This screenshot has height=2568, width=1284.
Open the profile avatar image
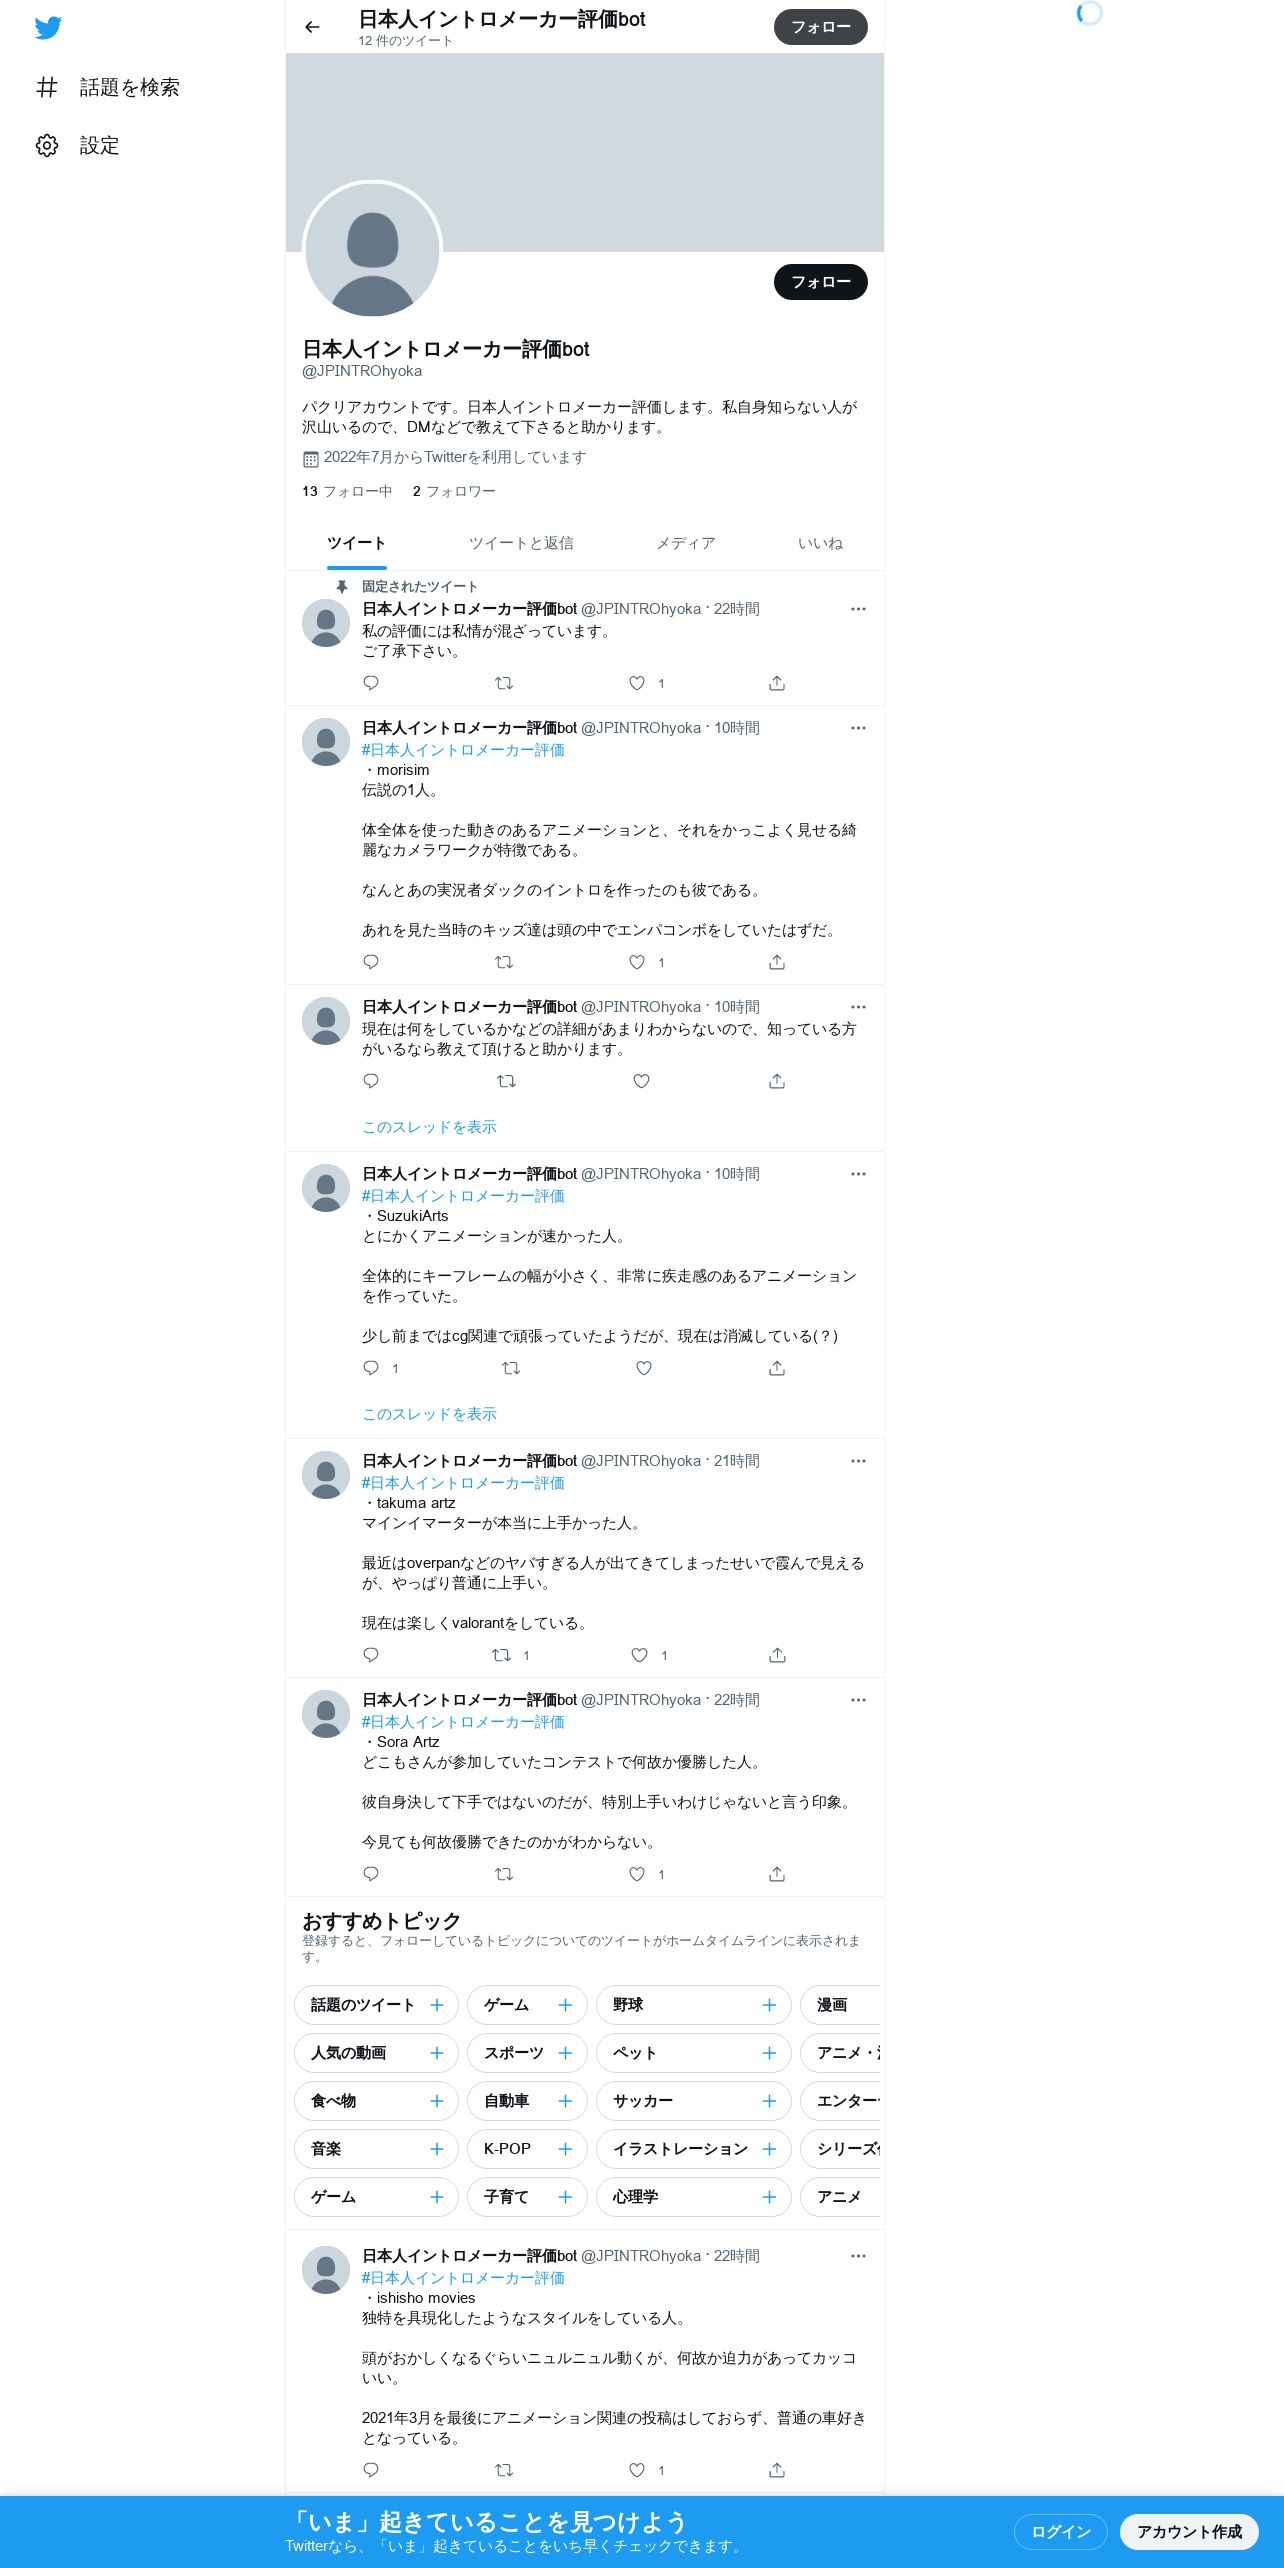tap(372, 250)
